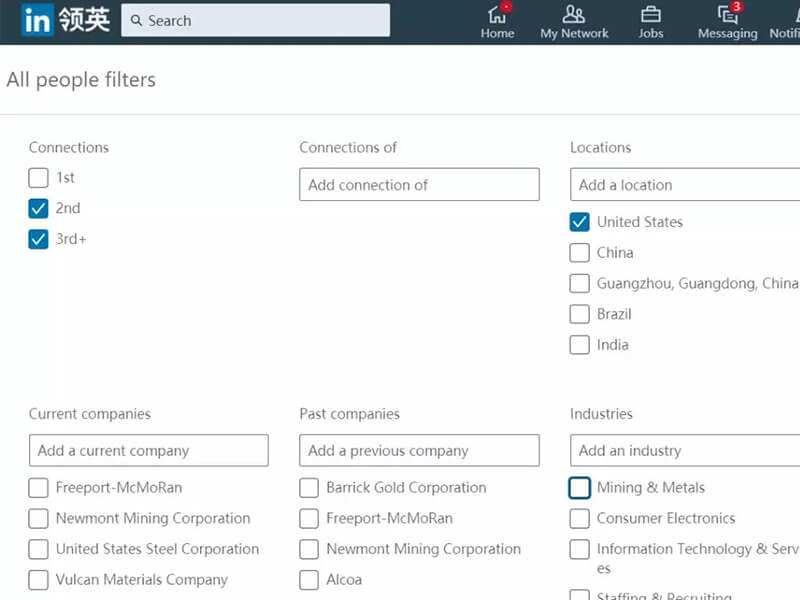Image resolution: width=800 pixels, height=600 pixels.
Task: Open the Home icon in navbar
Action: [497, 15]
